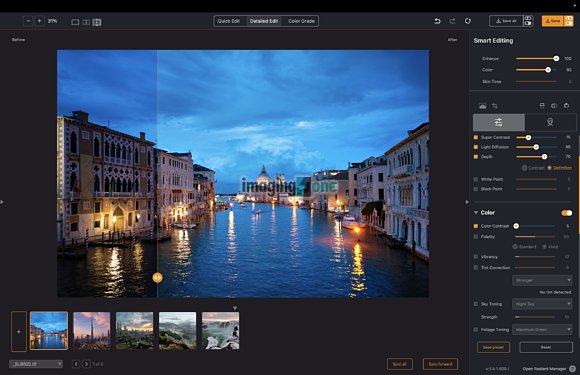Open the Sky Toning Night Sky dropdown
Screen dimensions: 580x375
point(542,304)
